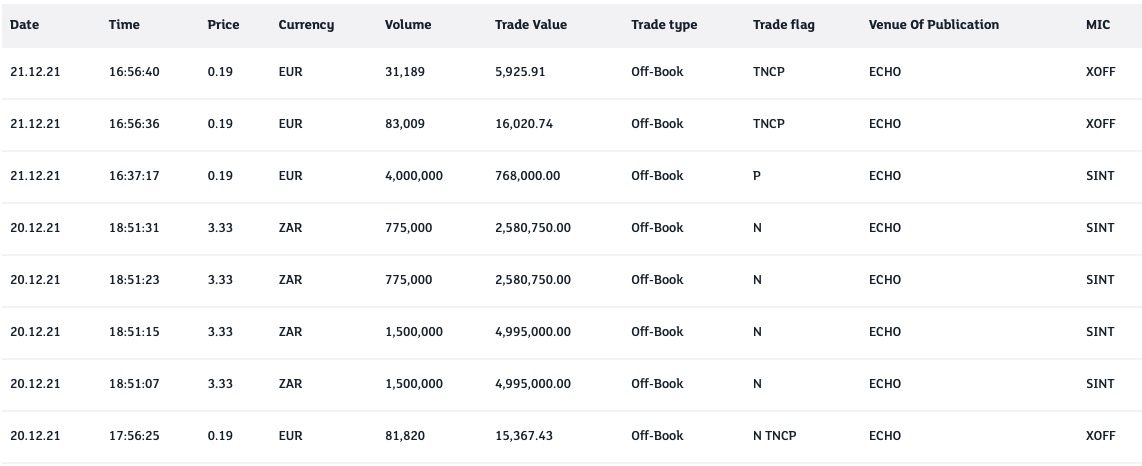Select the 16:56:40 time cell
Screen dimensions: 1142x466
tap(134, 72)
